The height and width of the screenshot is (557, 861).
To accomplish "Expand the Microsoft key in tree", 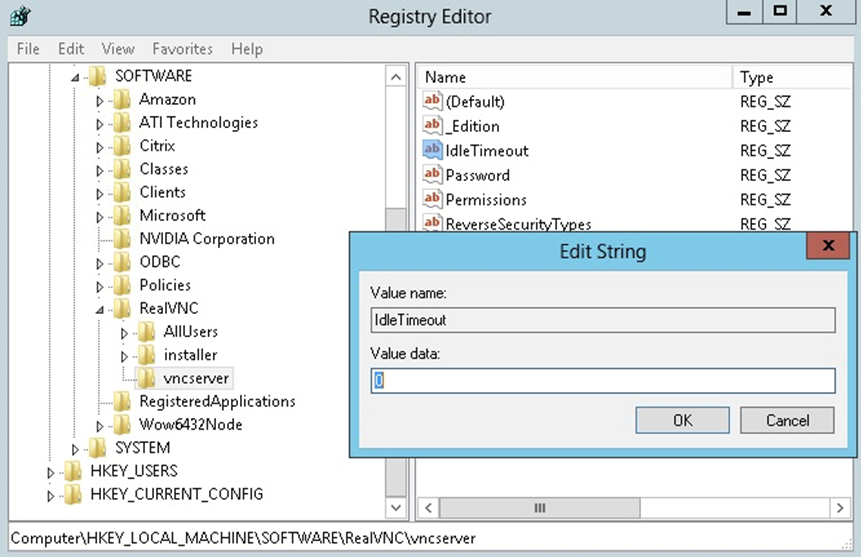I will 100,216.
